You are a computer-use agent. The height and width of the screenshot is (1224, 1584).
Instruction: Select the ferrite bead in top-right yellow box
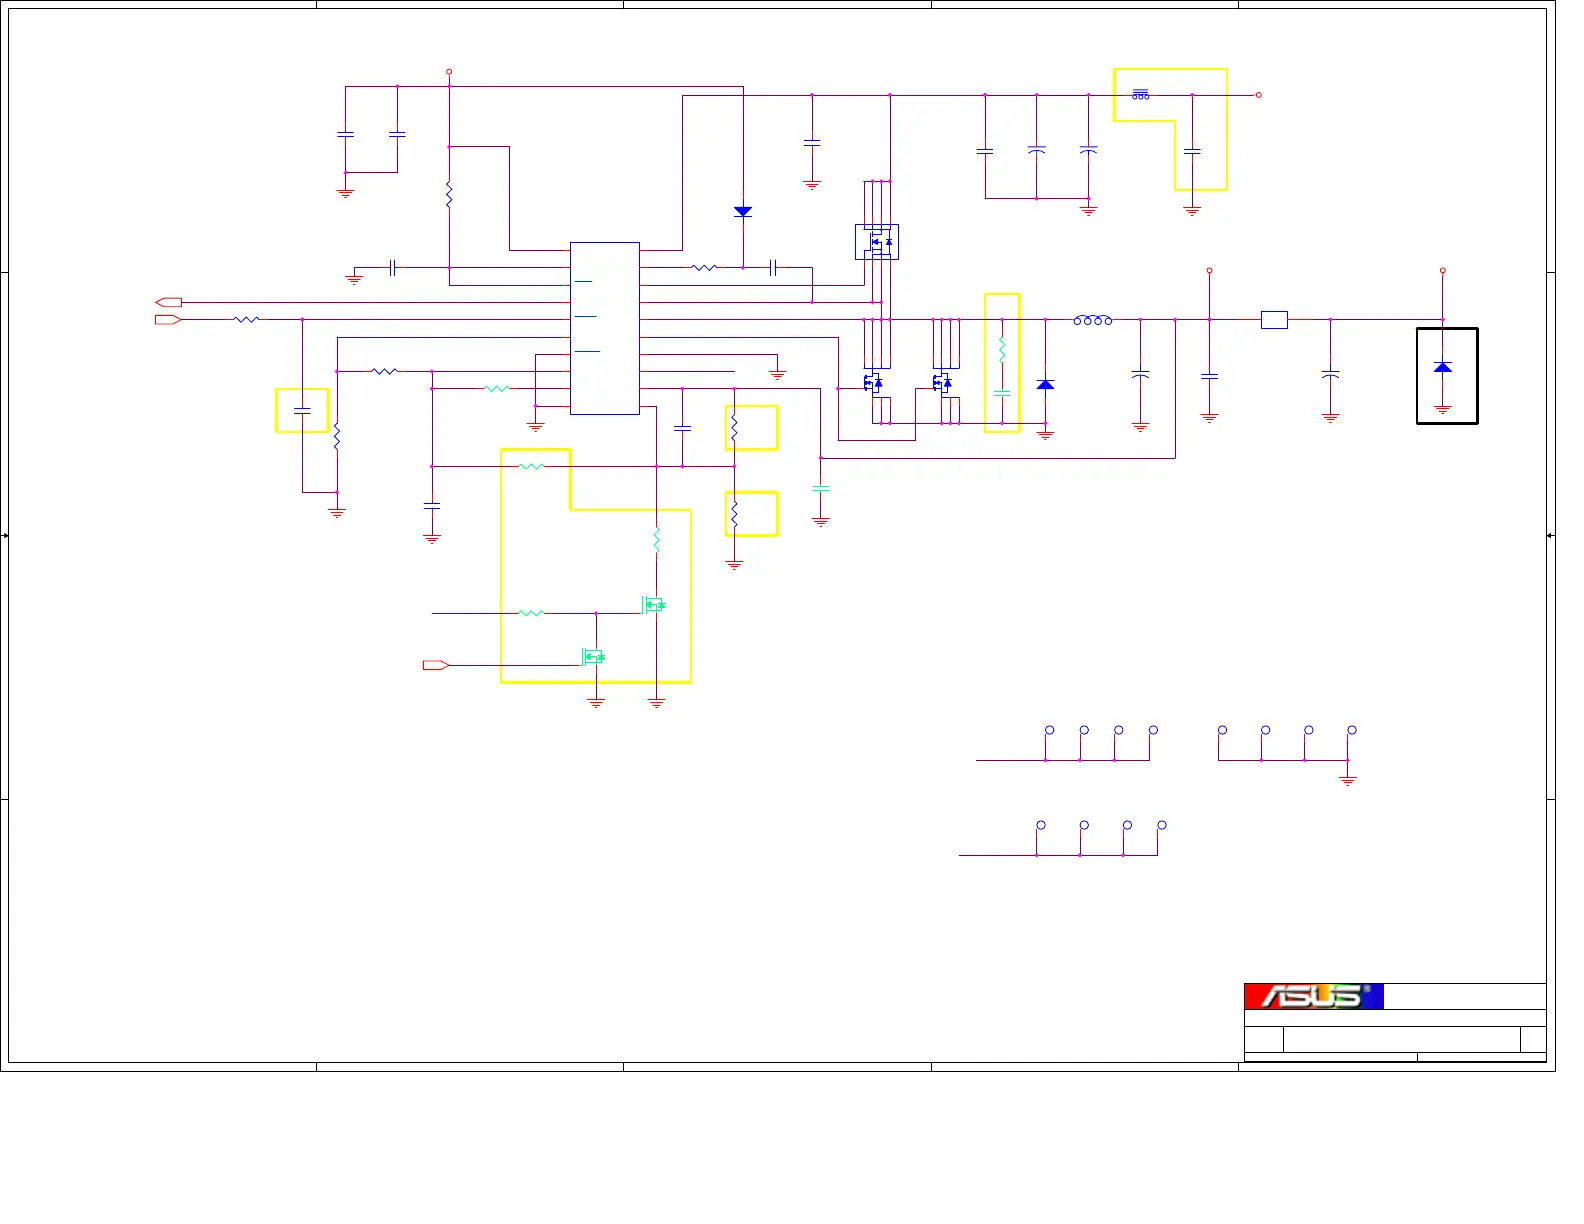(1140, 95)
